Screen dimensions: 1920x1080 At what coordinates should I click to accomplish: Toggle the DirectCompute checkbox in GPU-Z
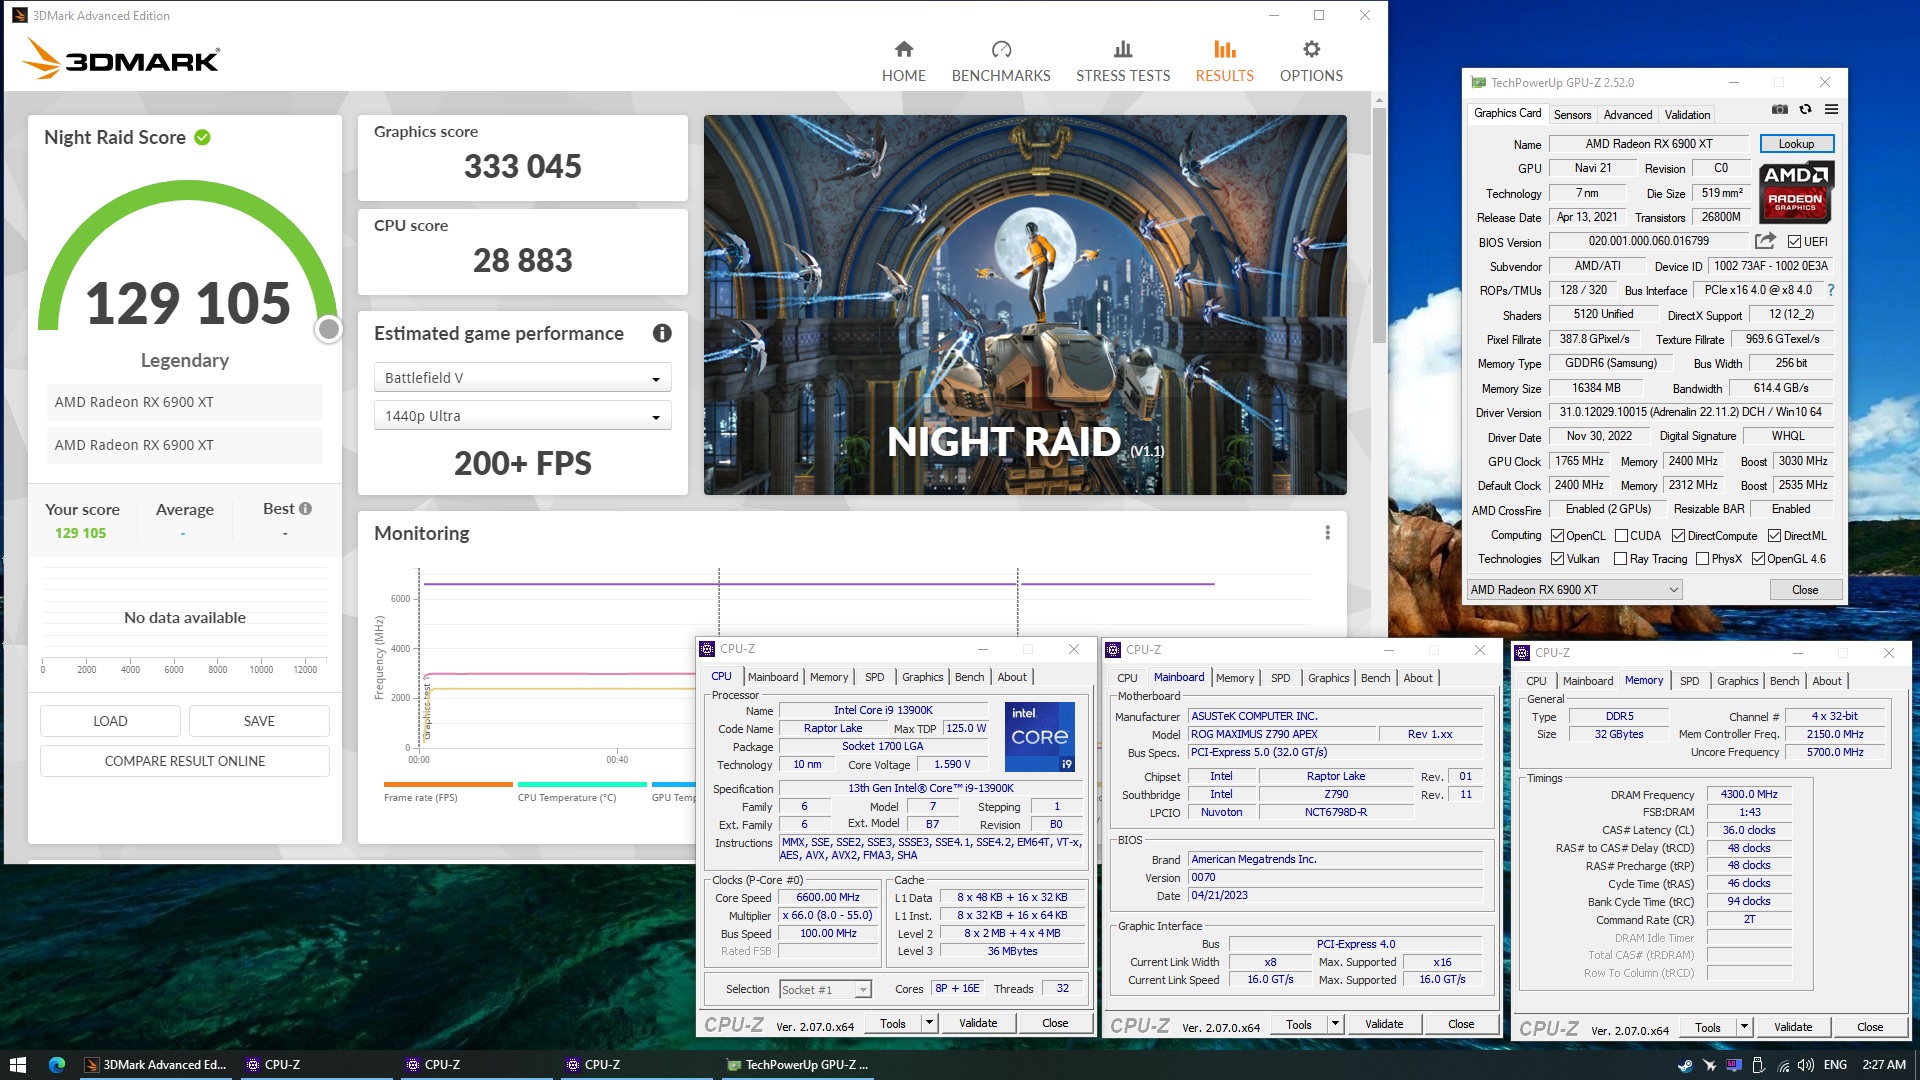tap(1678, 536)
